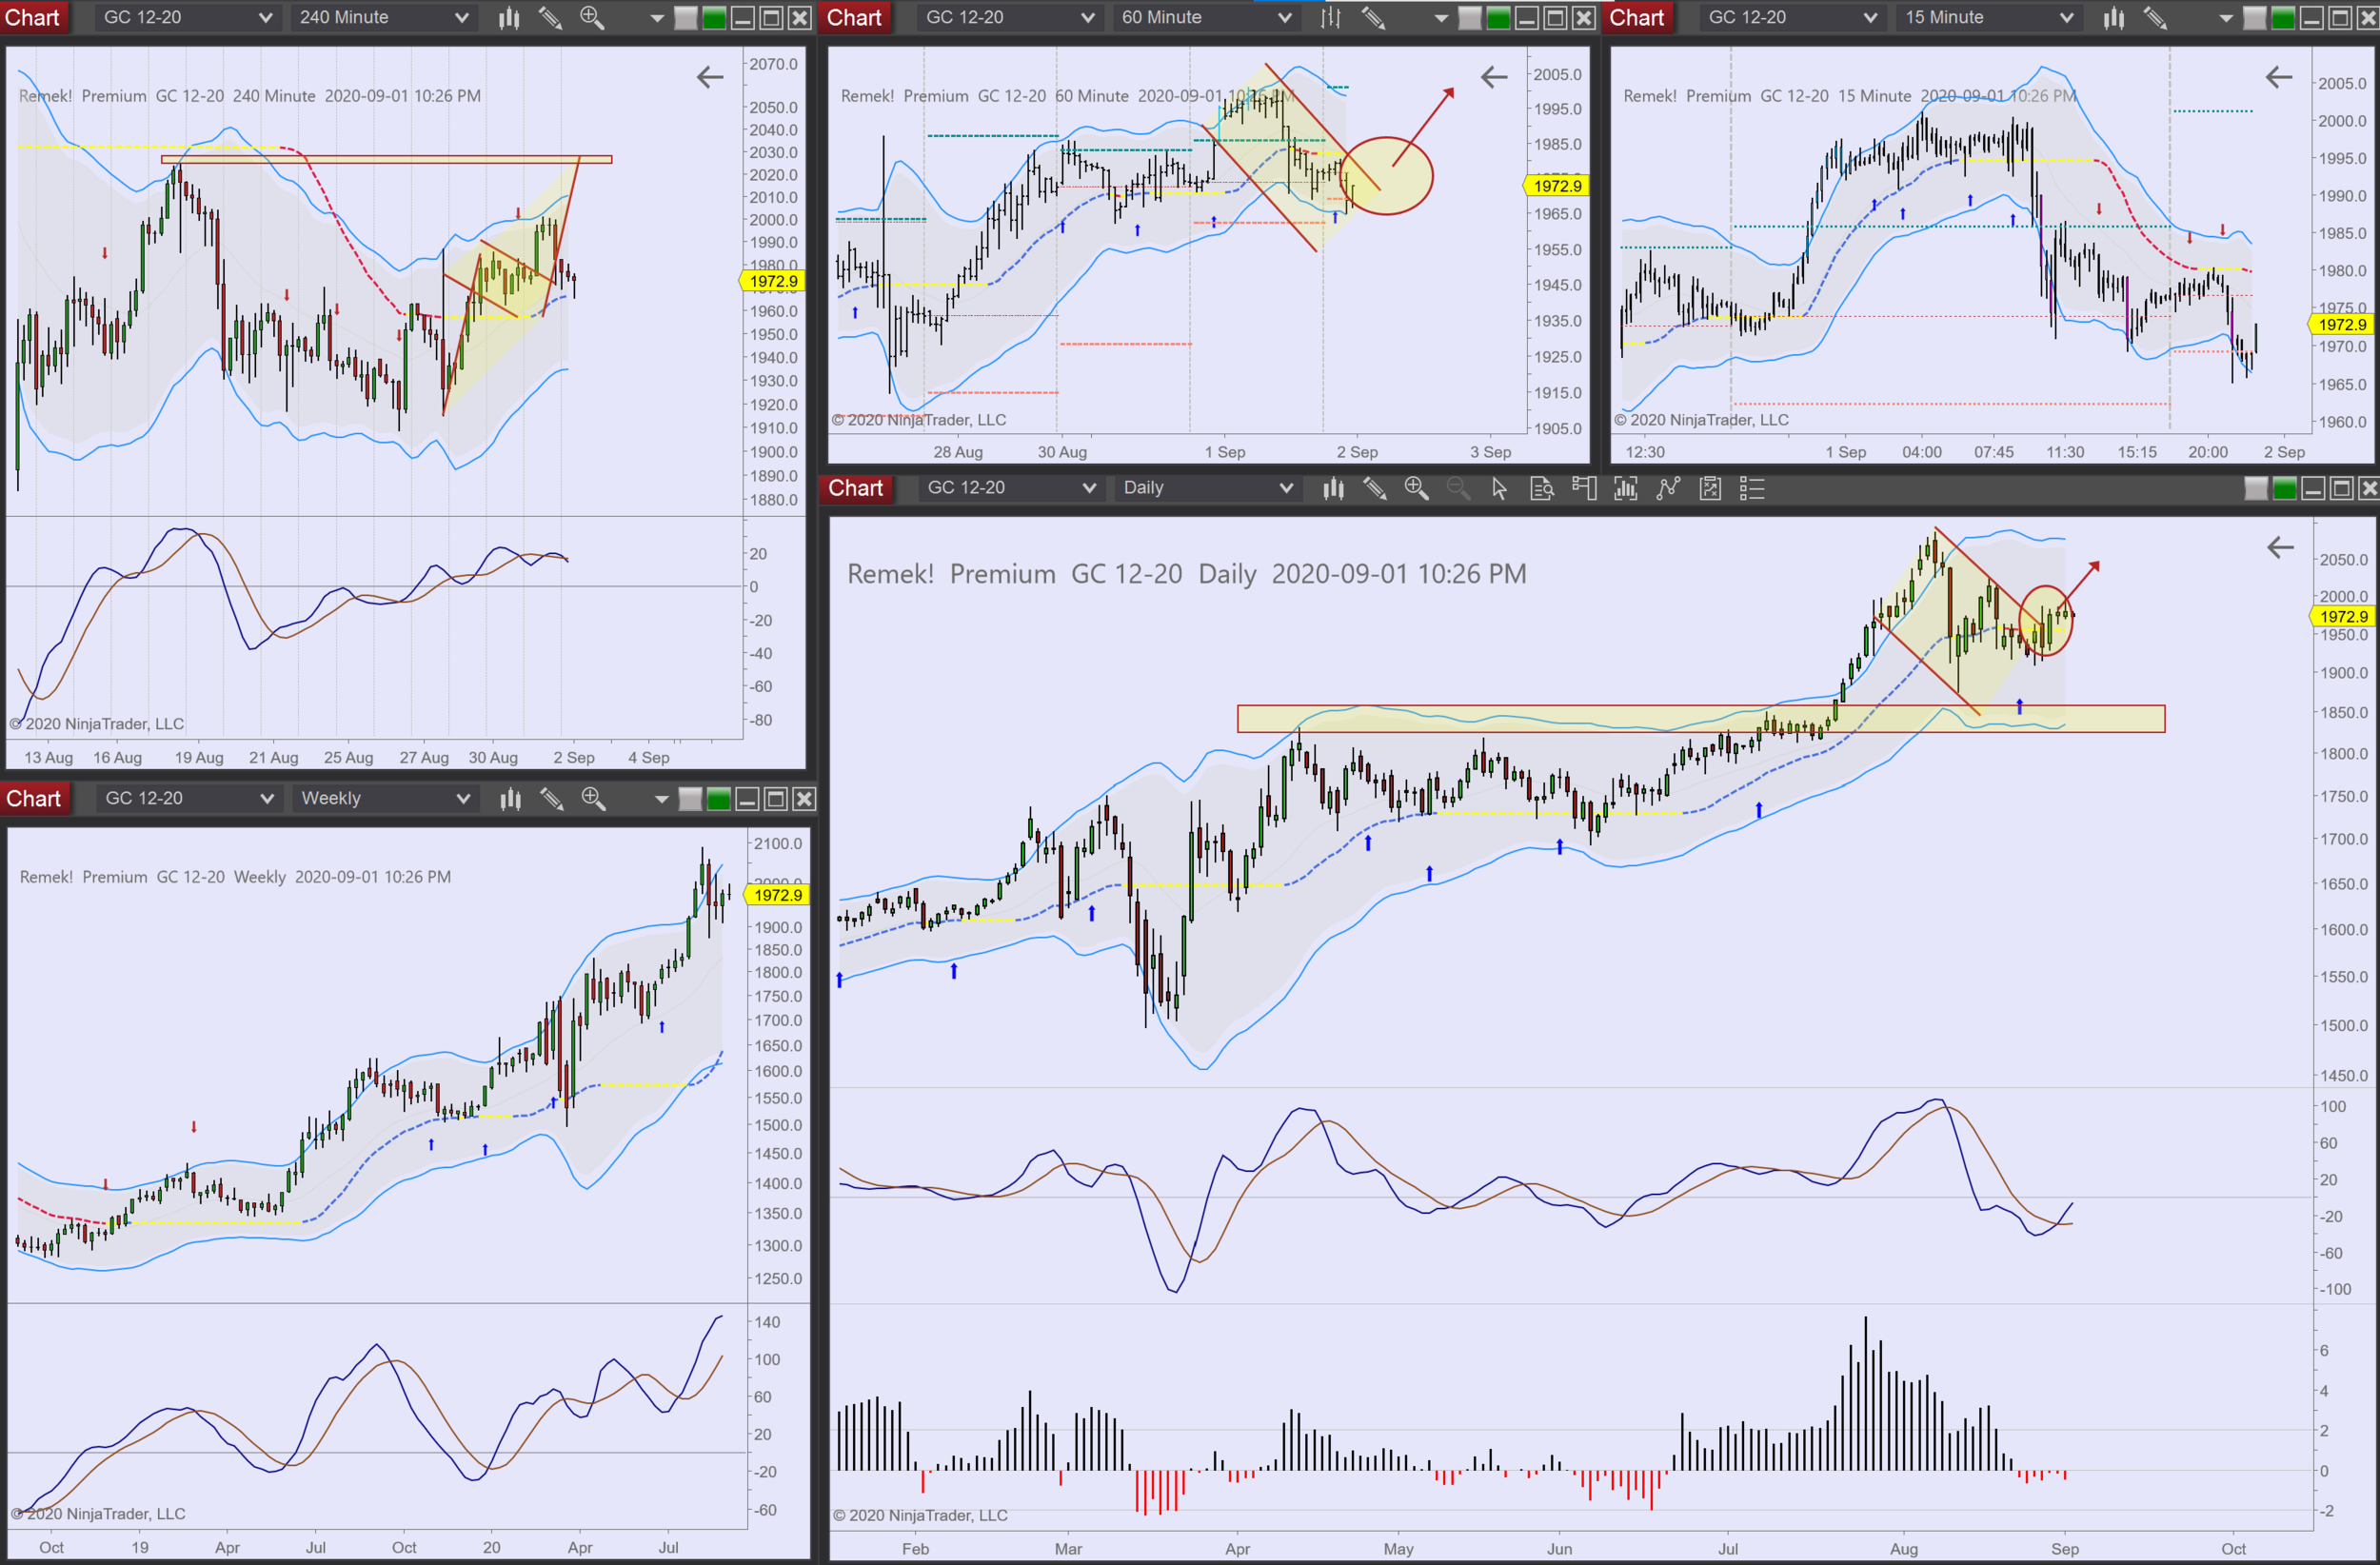Toggle green instrument link on 15 Minute chart
This screenshot has width=2380, height=1565.
pos(2283,17)
